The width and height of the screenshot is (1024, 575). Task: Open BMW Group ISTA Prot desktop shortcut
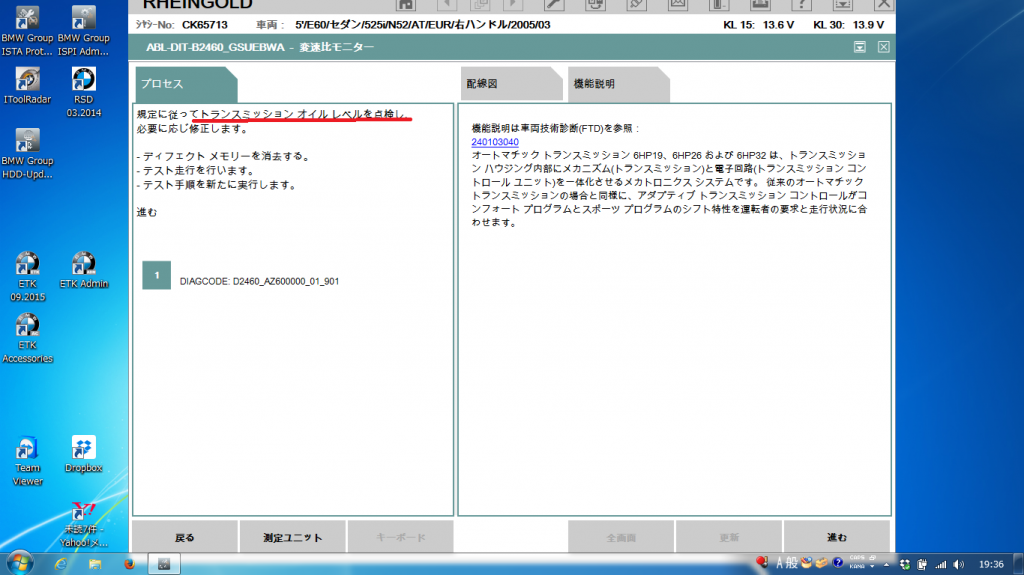(x=27, y=31)
